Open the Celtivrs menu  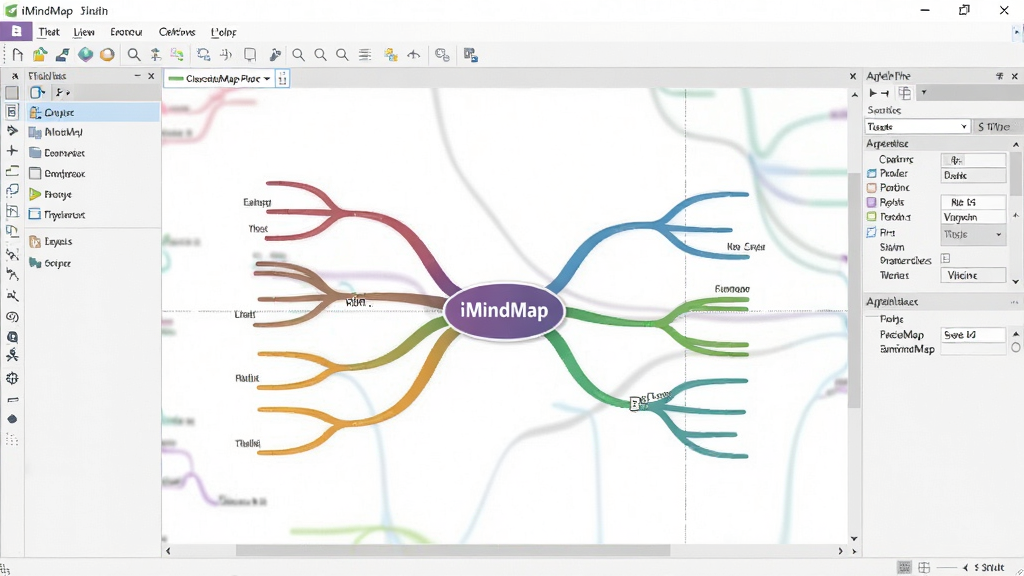pyautogui.click(x=177, y=32)
